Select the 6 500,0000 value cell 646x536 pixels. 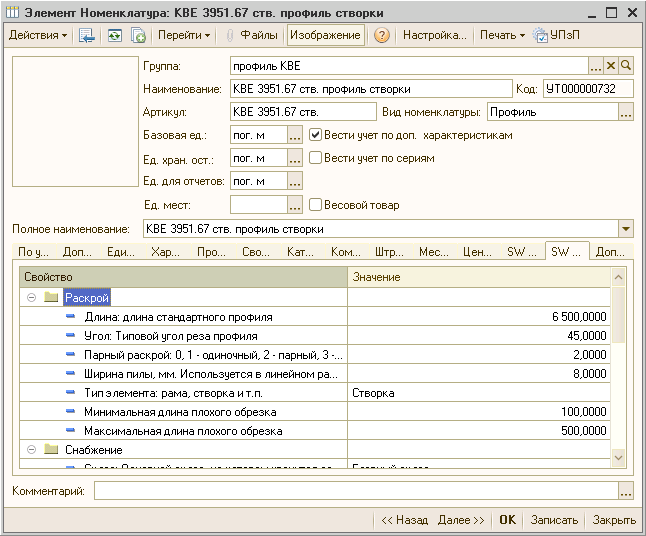(x=479, y=316)
